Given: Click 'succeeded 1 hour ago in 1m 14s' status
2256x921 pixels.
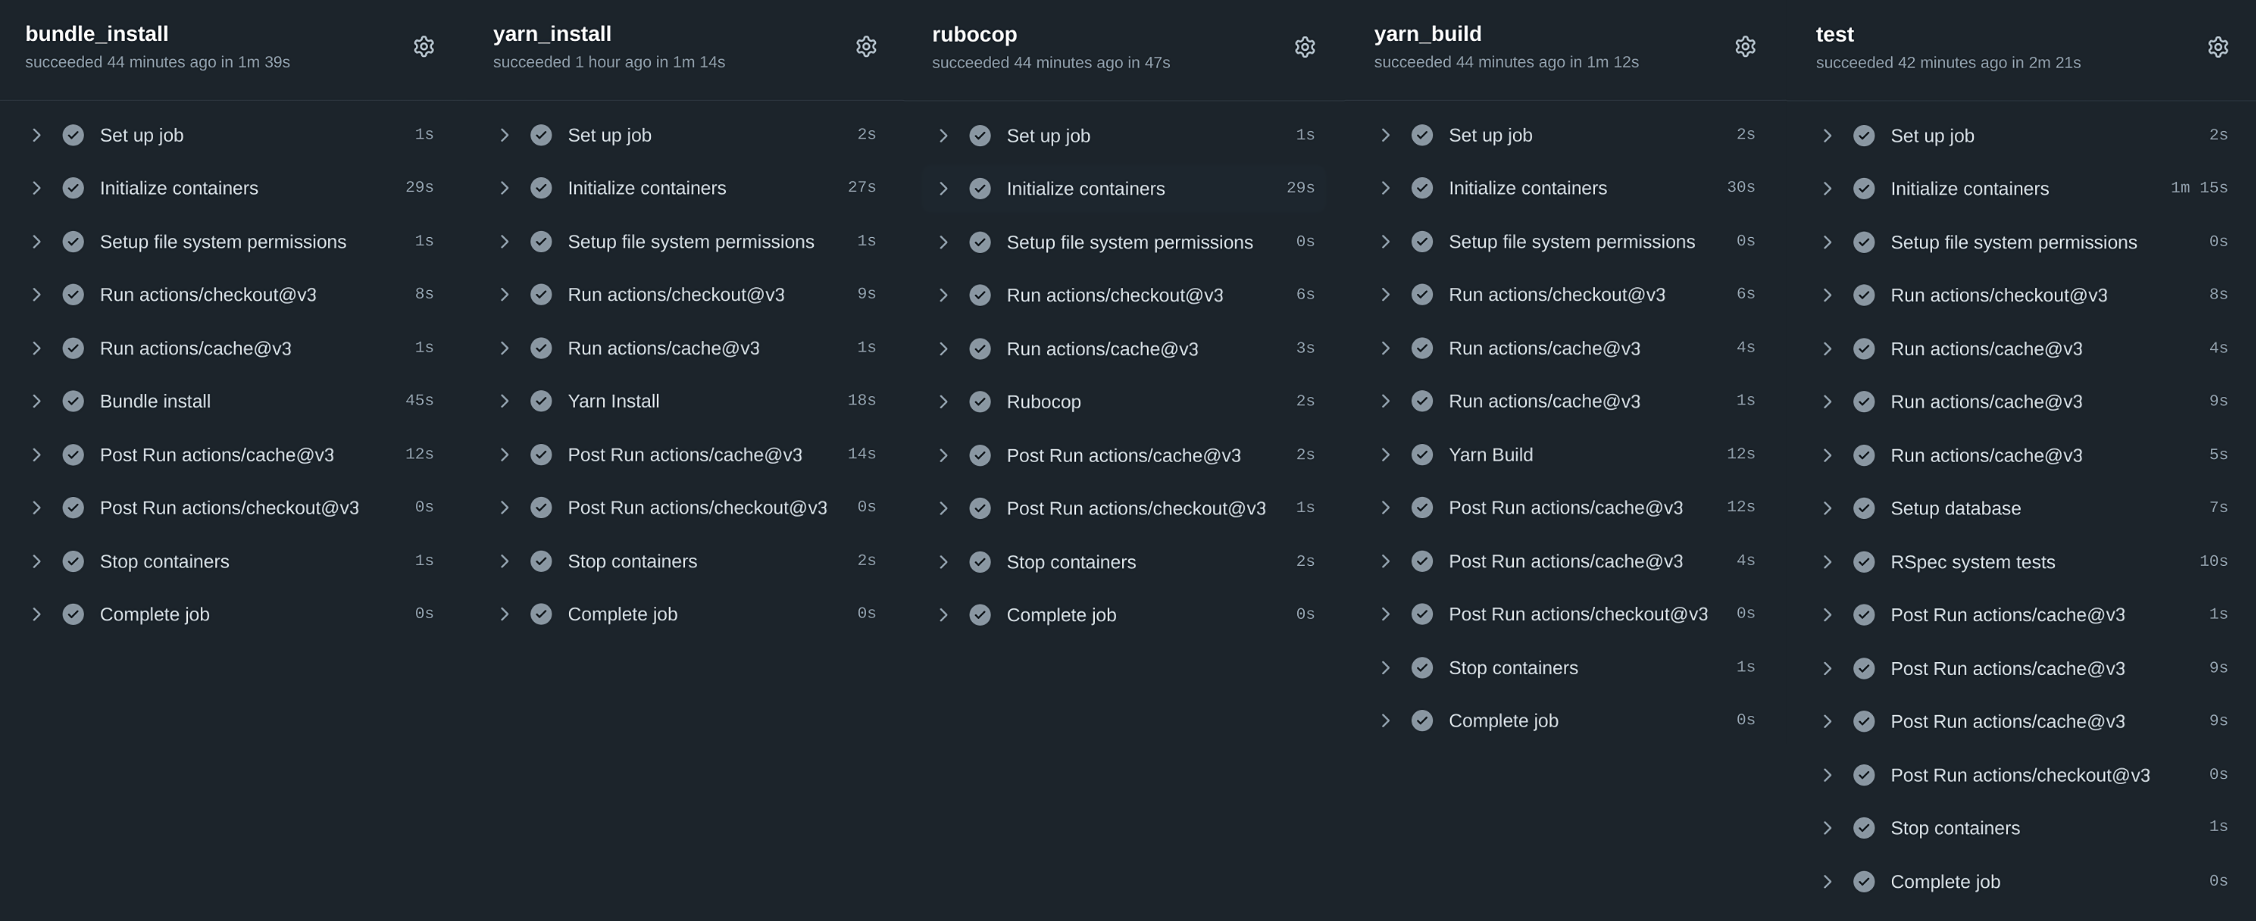Looking at the screenshot, I should tap(609, 62).
